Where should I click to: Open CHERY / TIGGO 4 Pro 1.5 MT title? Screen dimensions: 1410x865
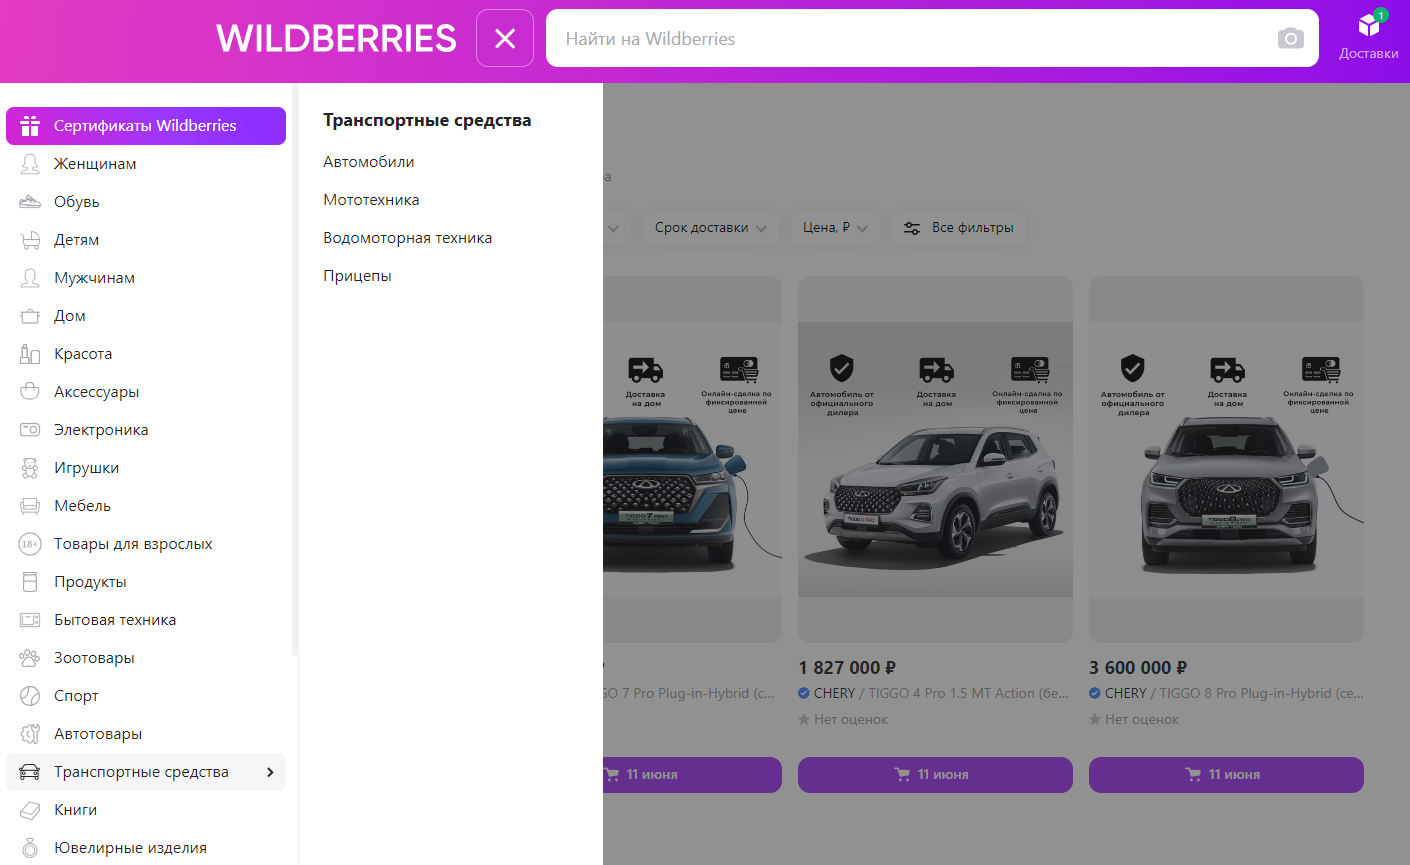tap(935, 694)
